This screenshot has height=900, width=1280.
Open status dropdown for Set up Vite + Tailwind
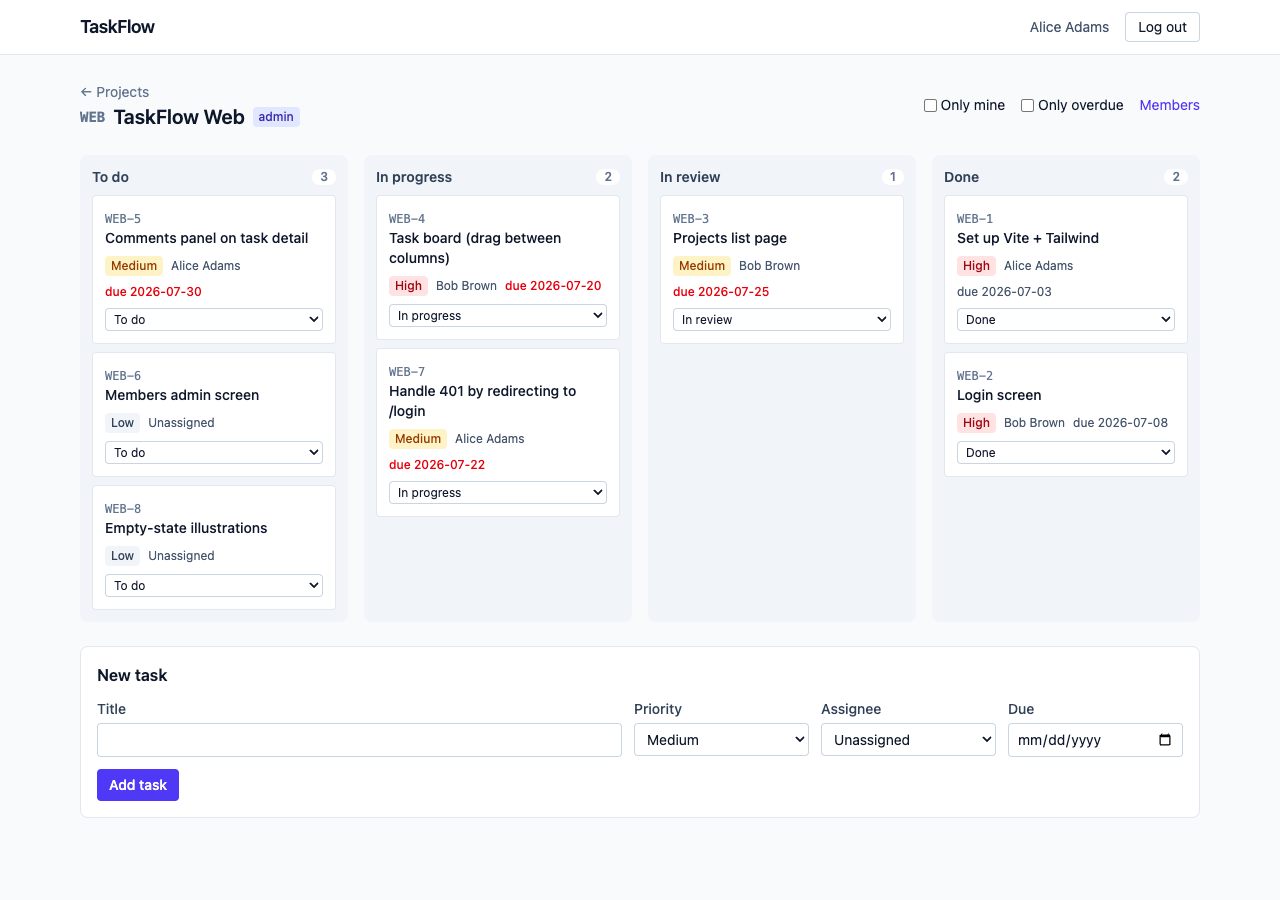[x=1066, y=320]
